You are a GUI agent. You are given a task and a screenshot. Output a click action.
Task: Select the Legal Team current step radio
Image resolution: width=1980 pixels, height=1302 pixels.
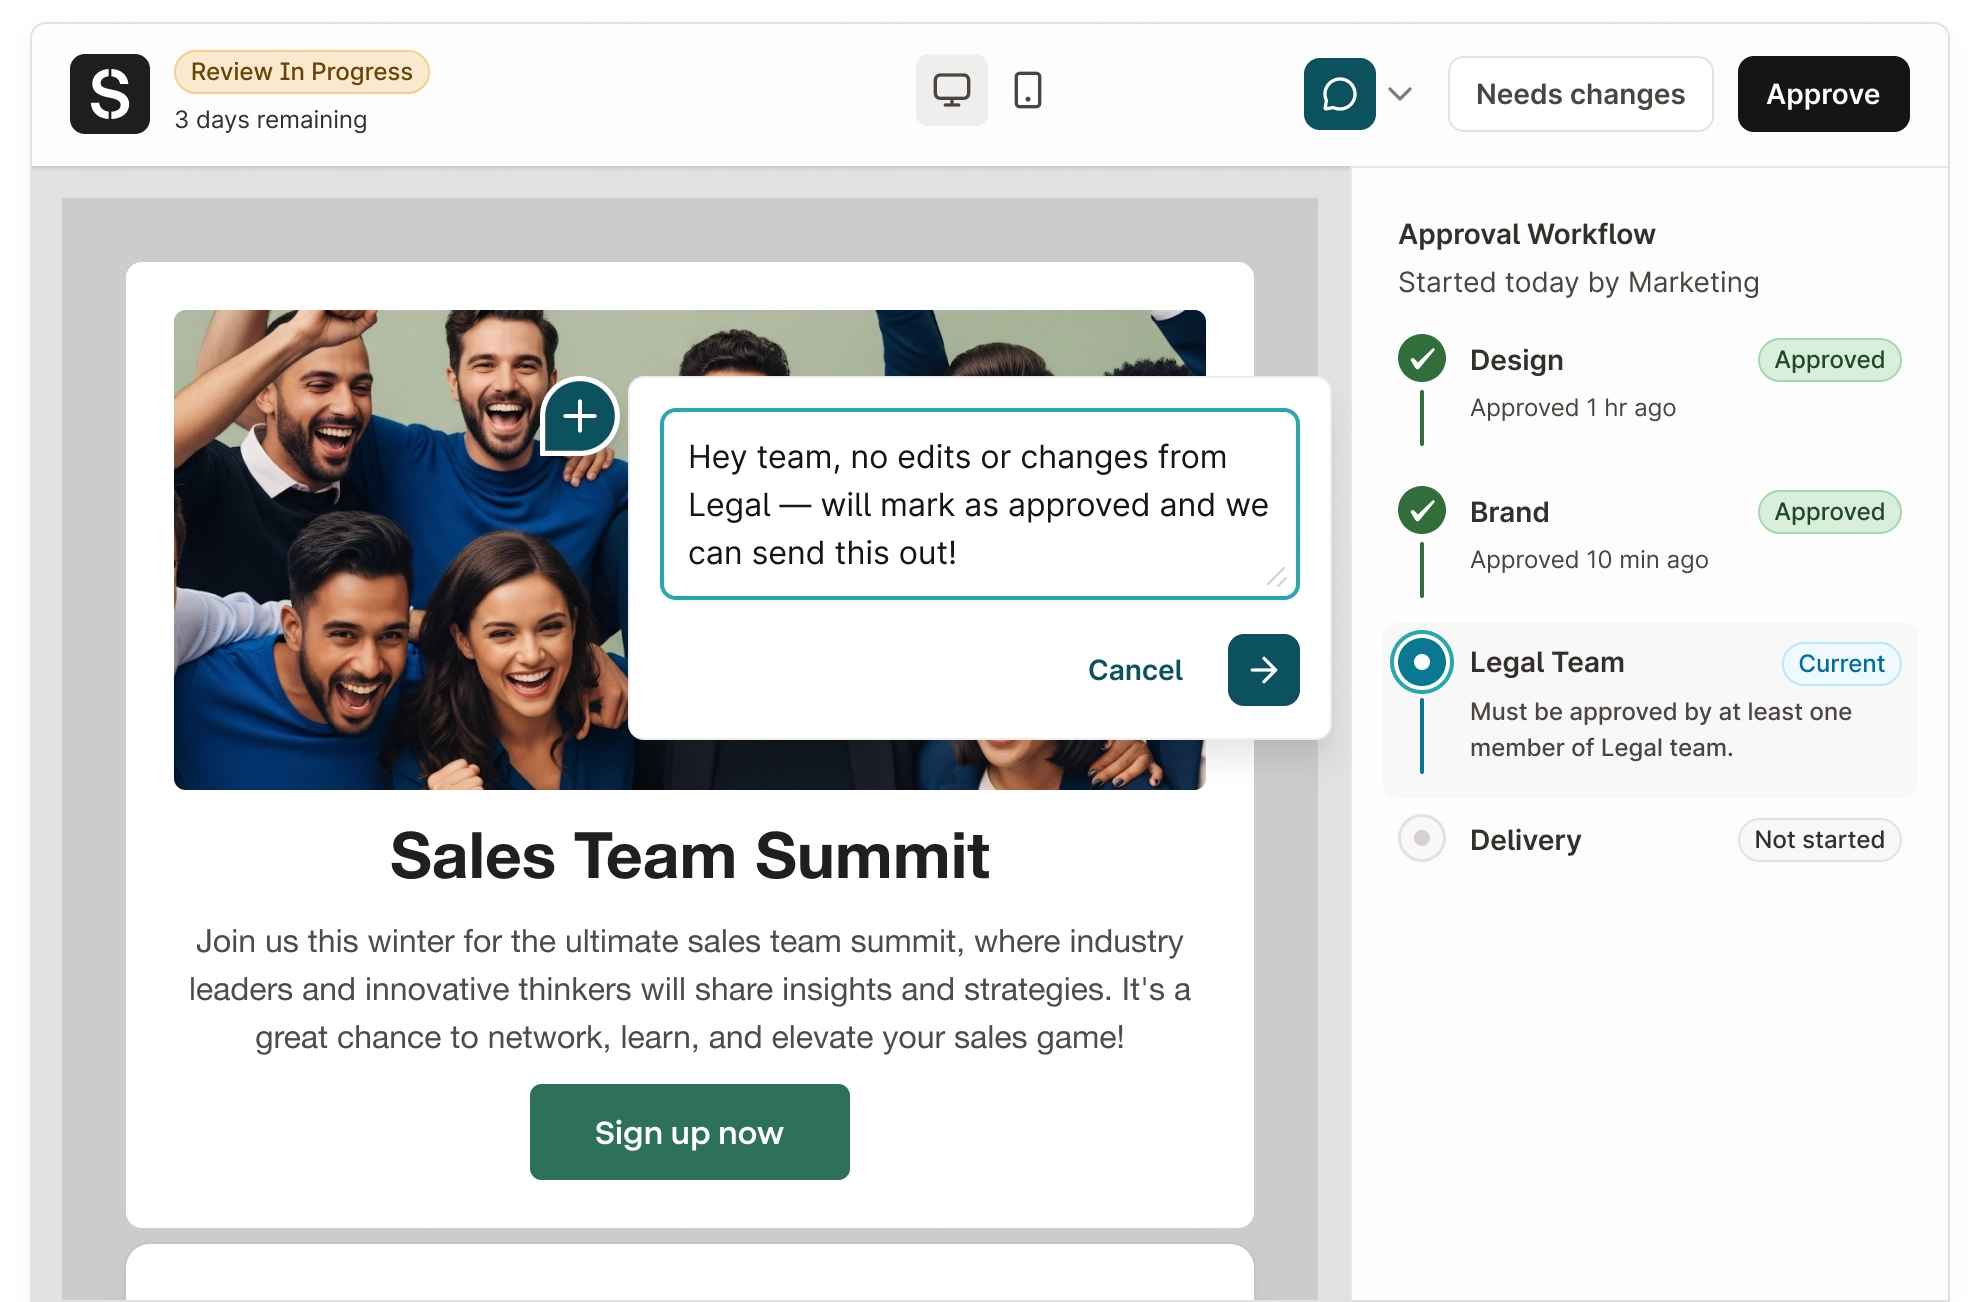click(1421, 662)
